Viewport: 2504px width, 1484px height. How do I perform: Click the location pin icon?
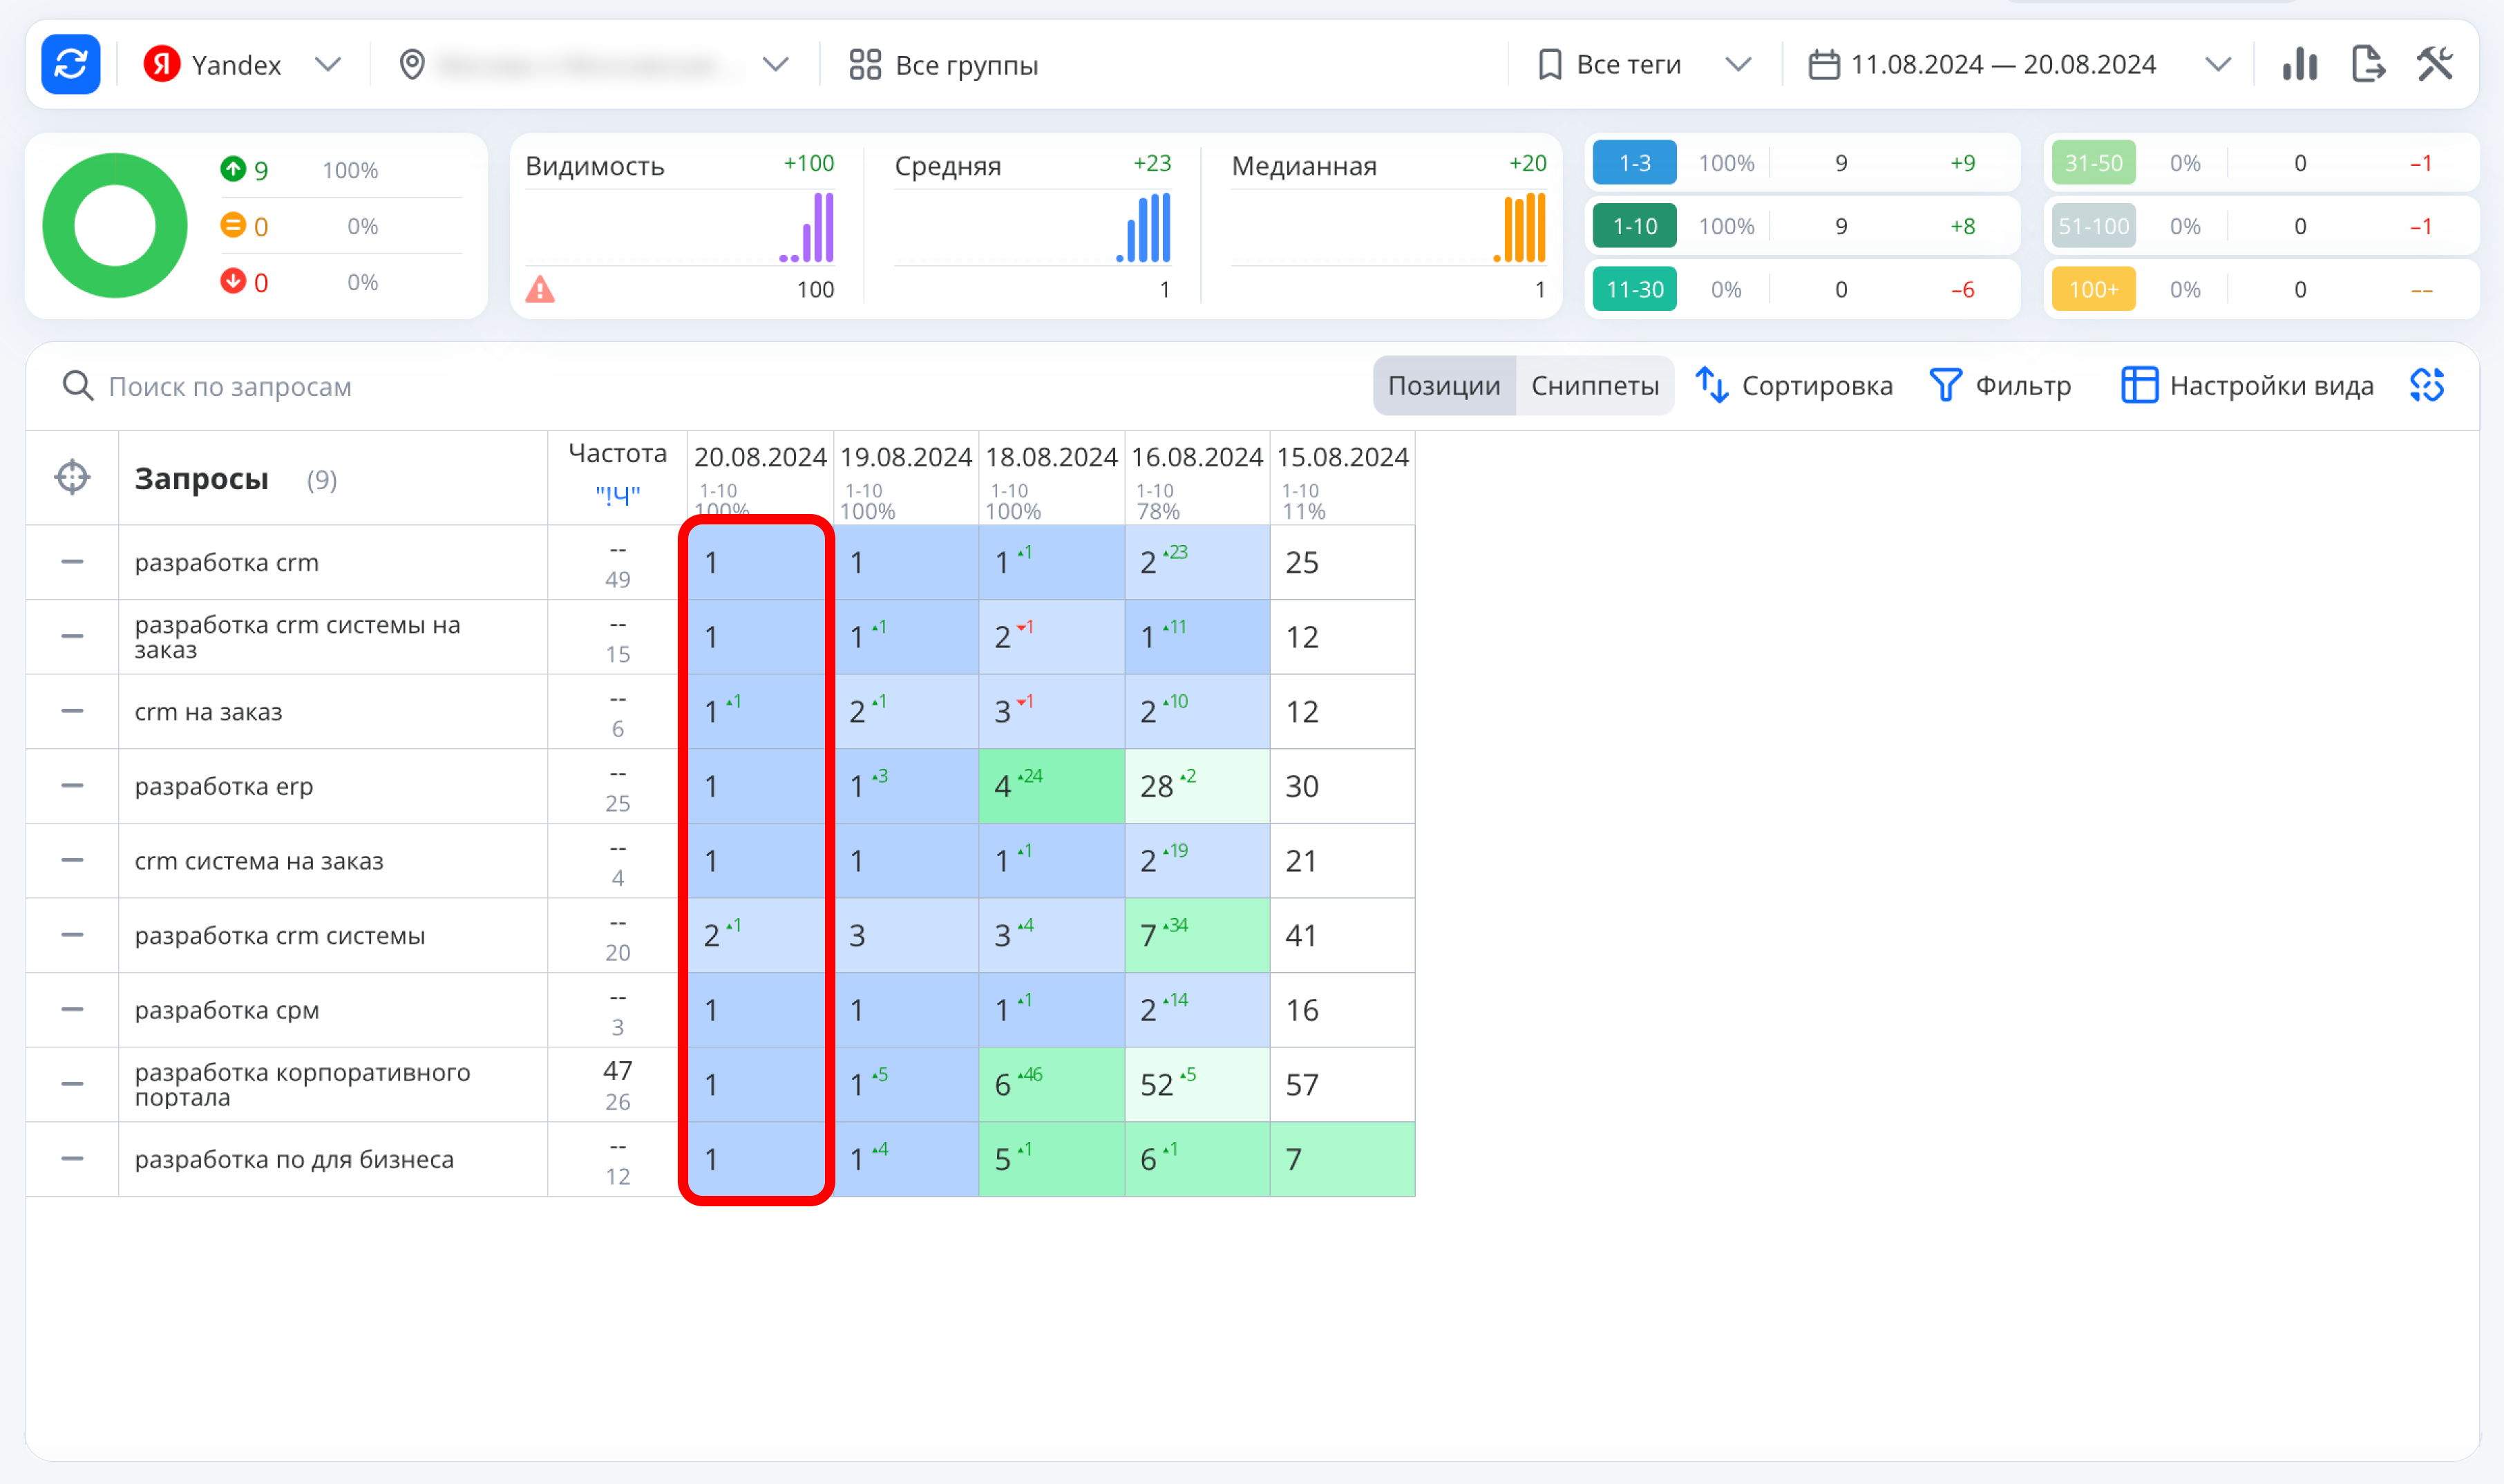click(412, 65)
